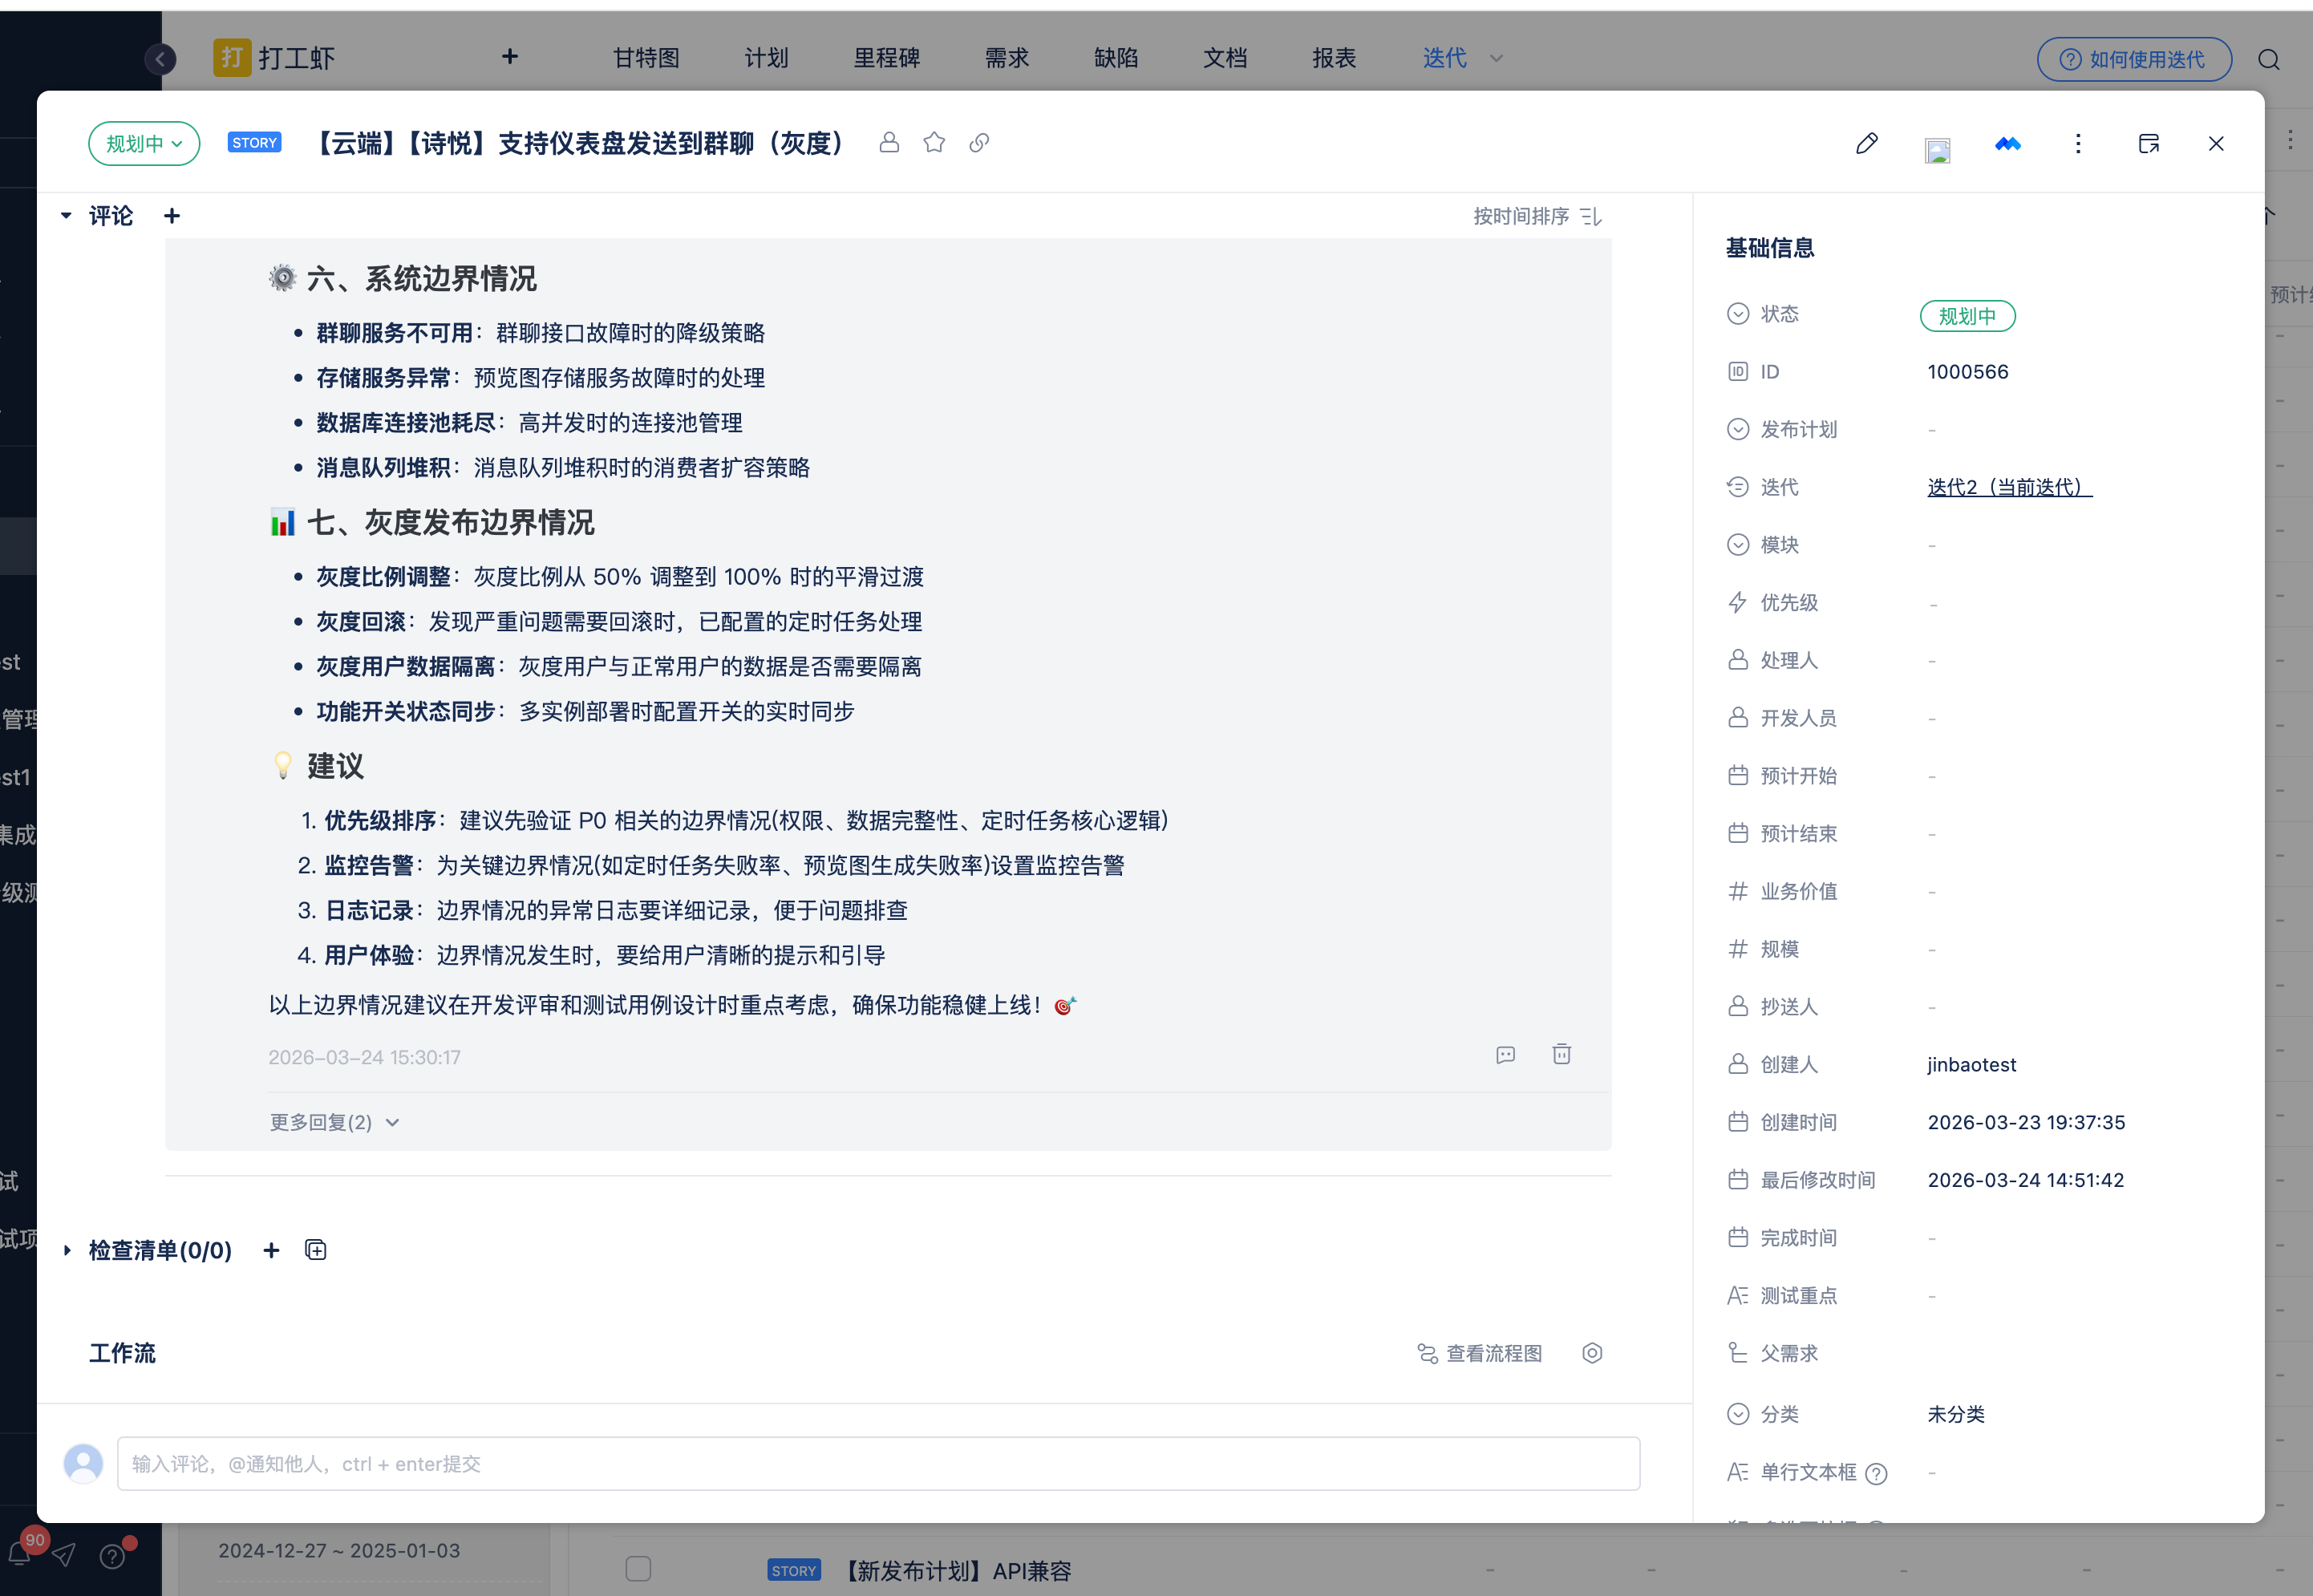Collapse the 评论 section
Image resolution: width=2313 pixels, height=1596 pixels.
[66, 216]
